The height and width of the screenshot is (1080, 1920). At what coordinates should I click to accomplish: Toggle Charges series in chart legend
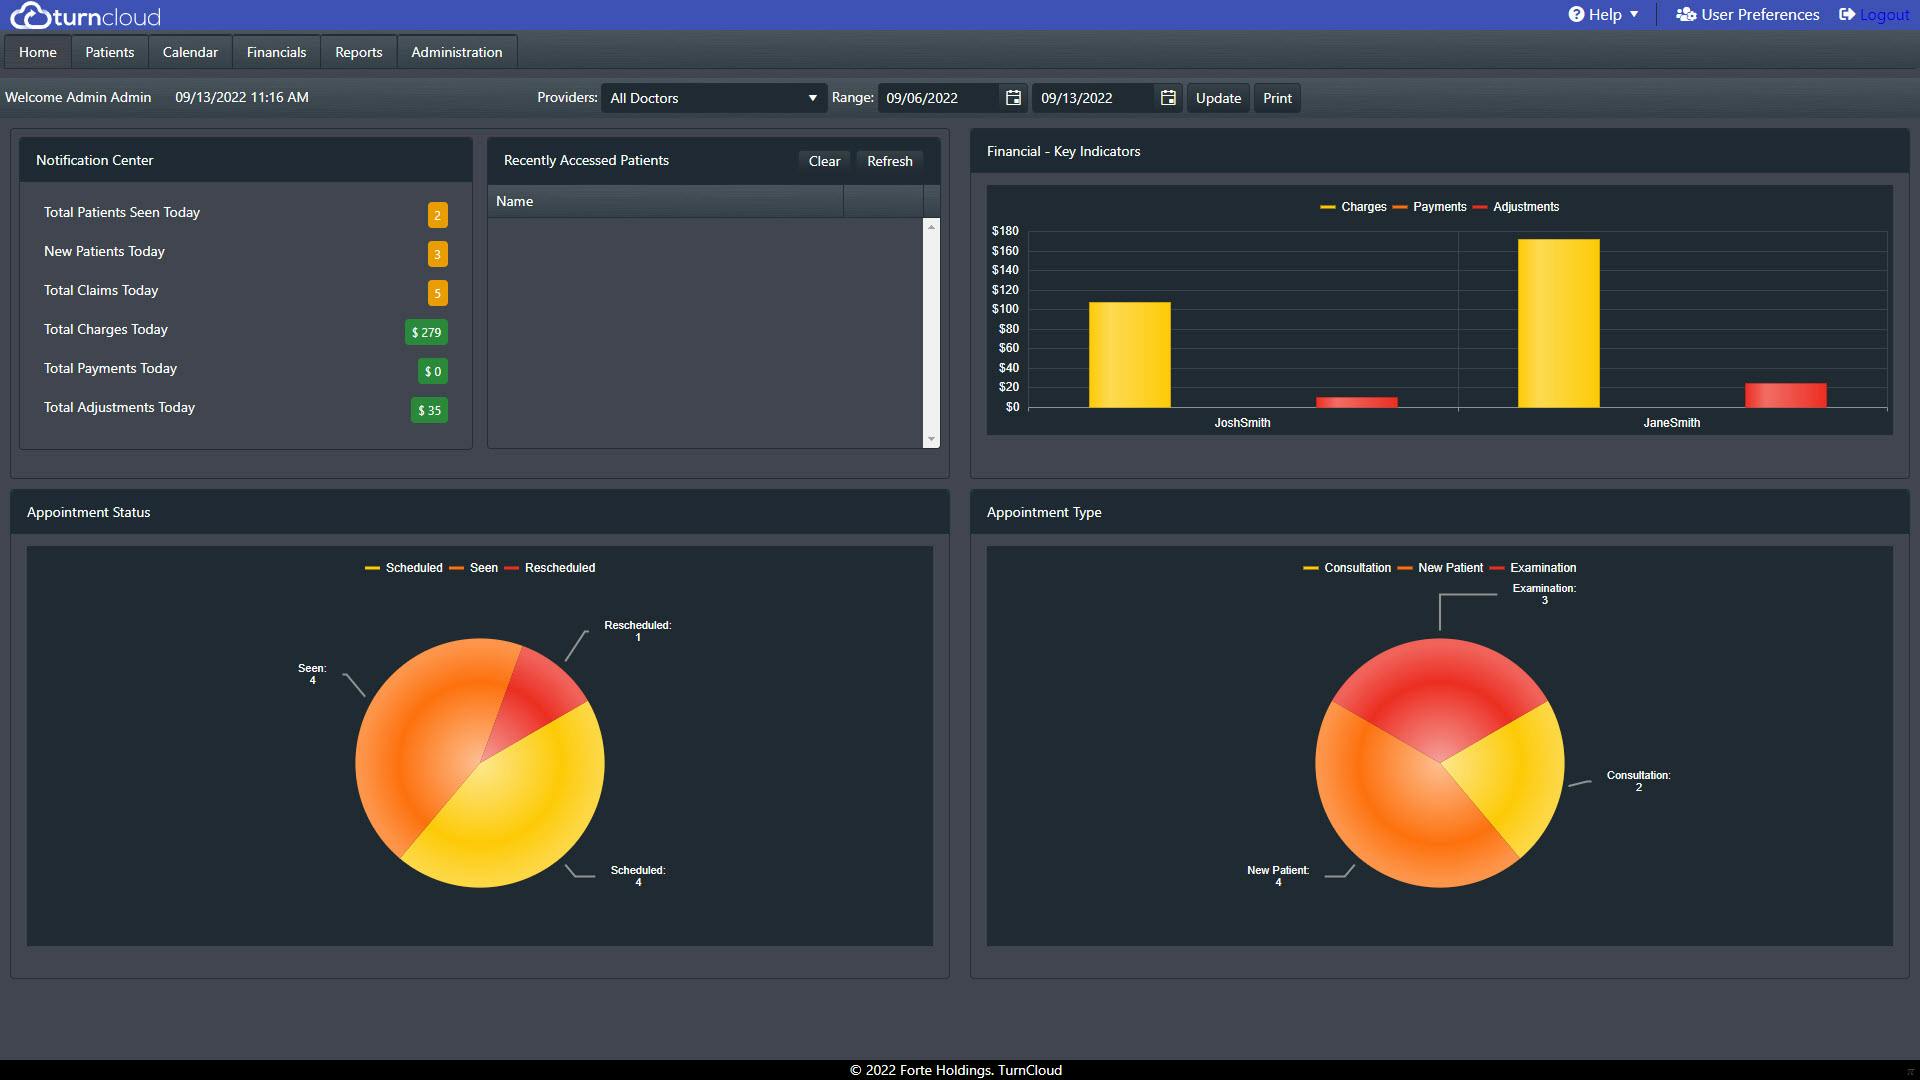pos(1363,207)
